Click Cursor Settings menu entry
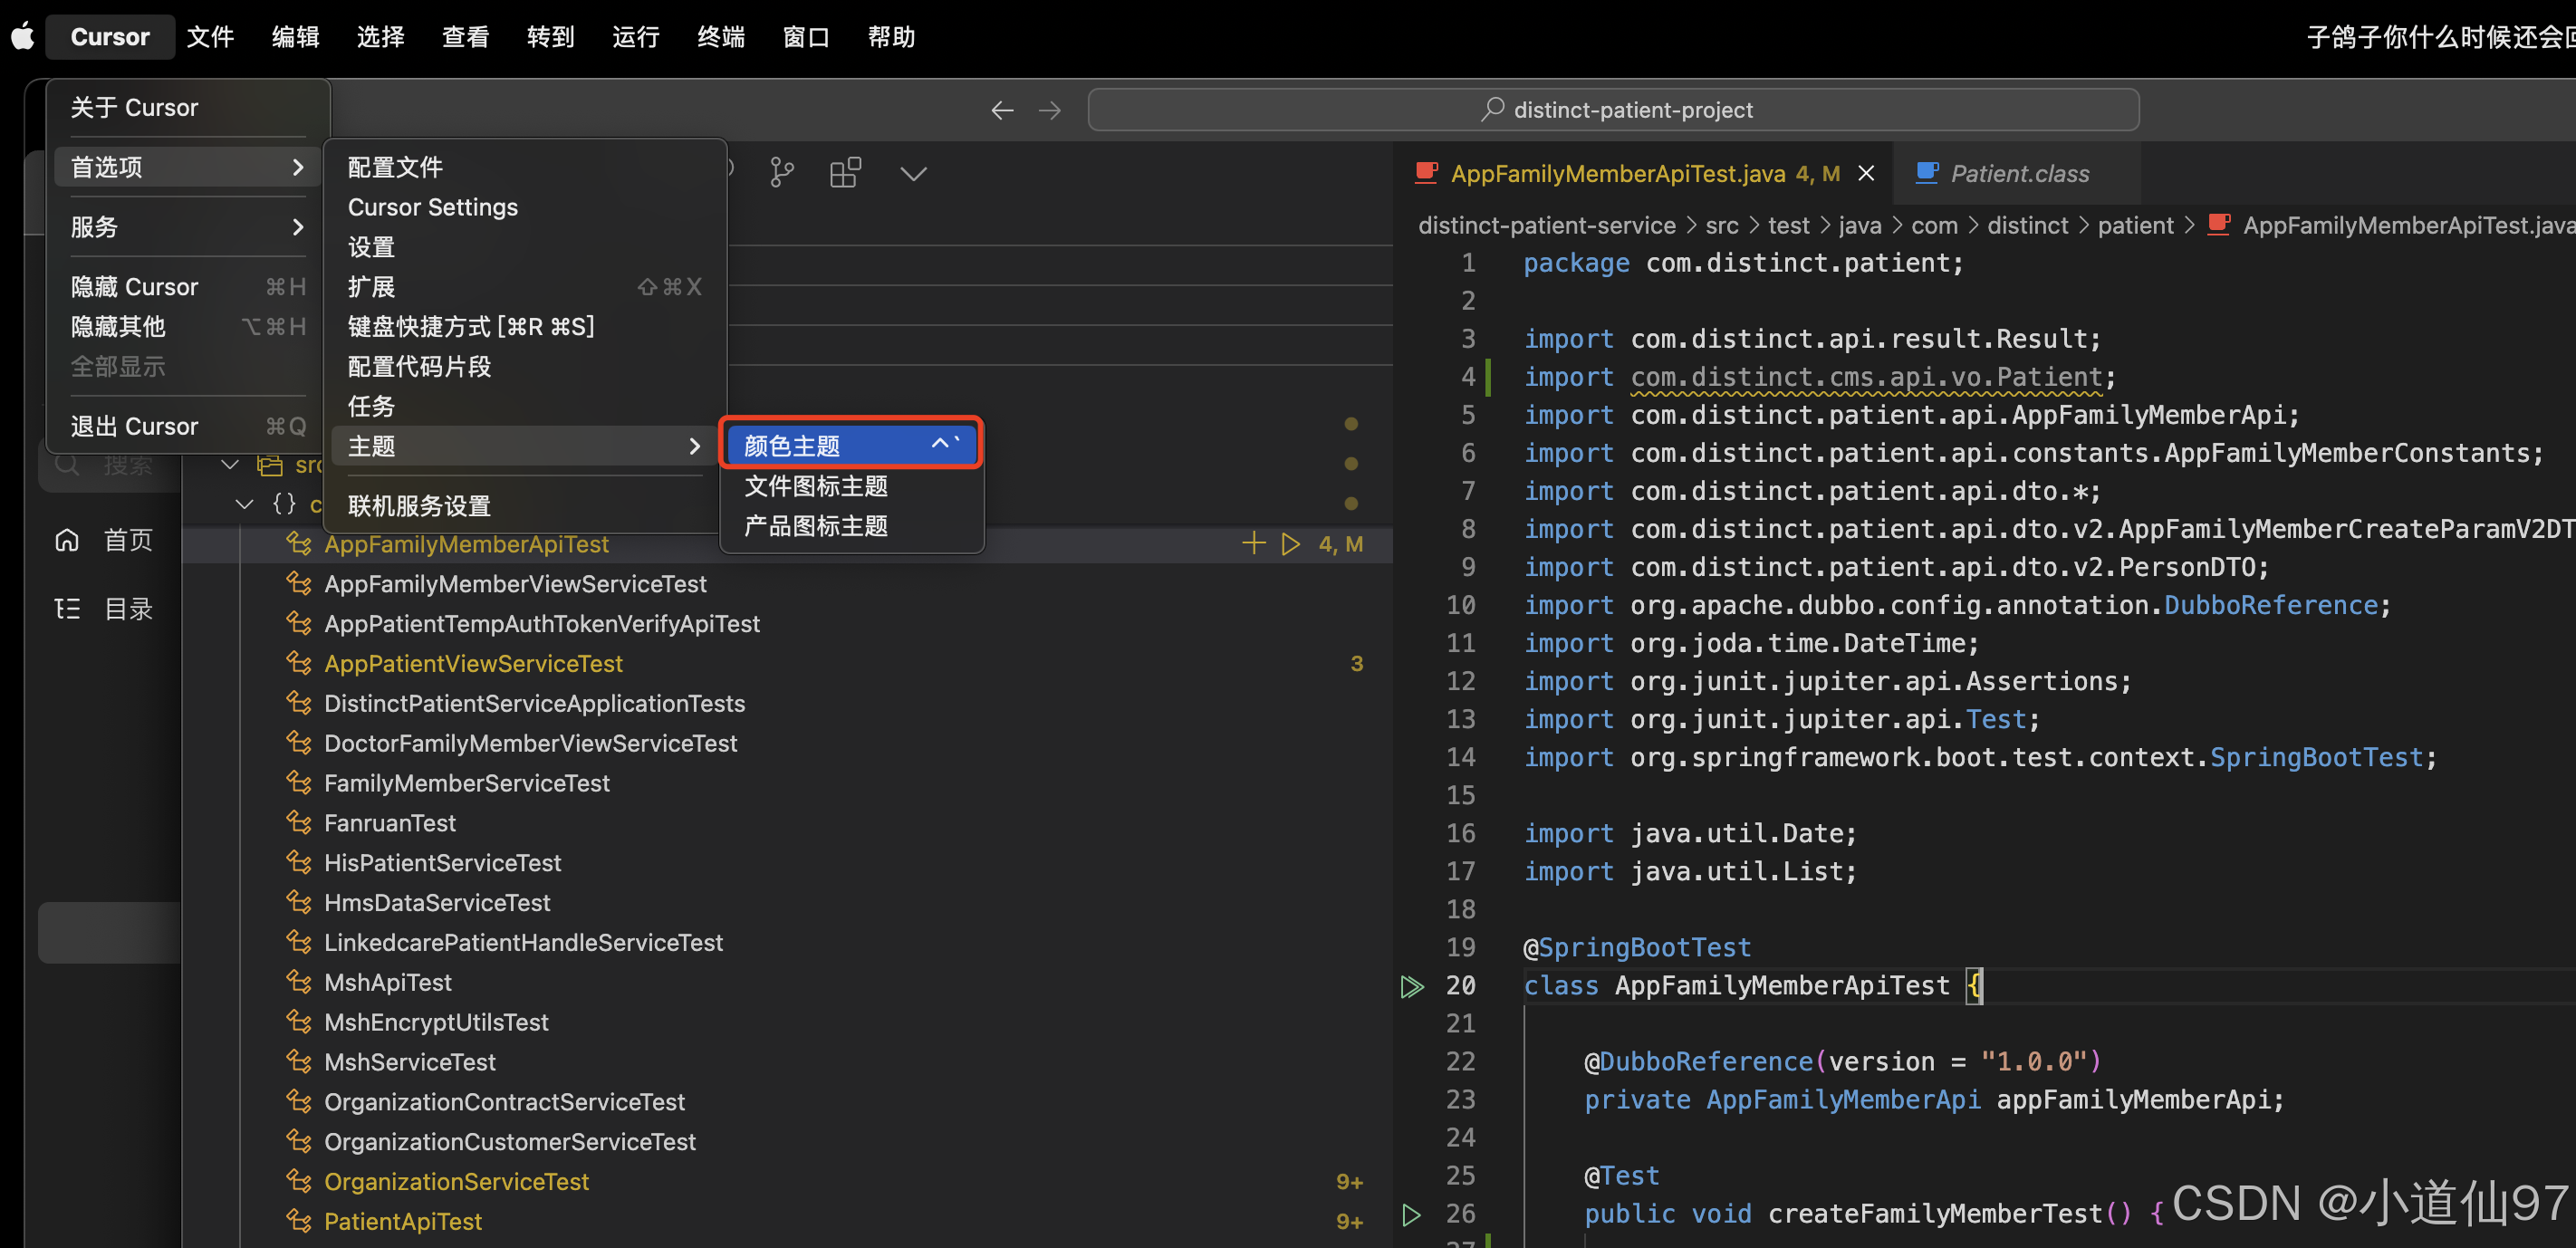 coord(432,207)
